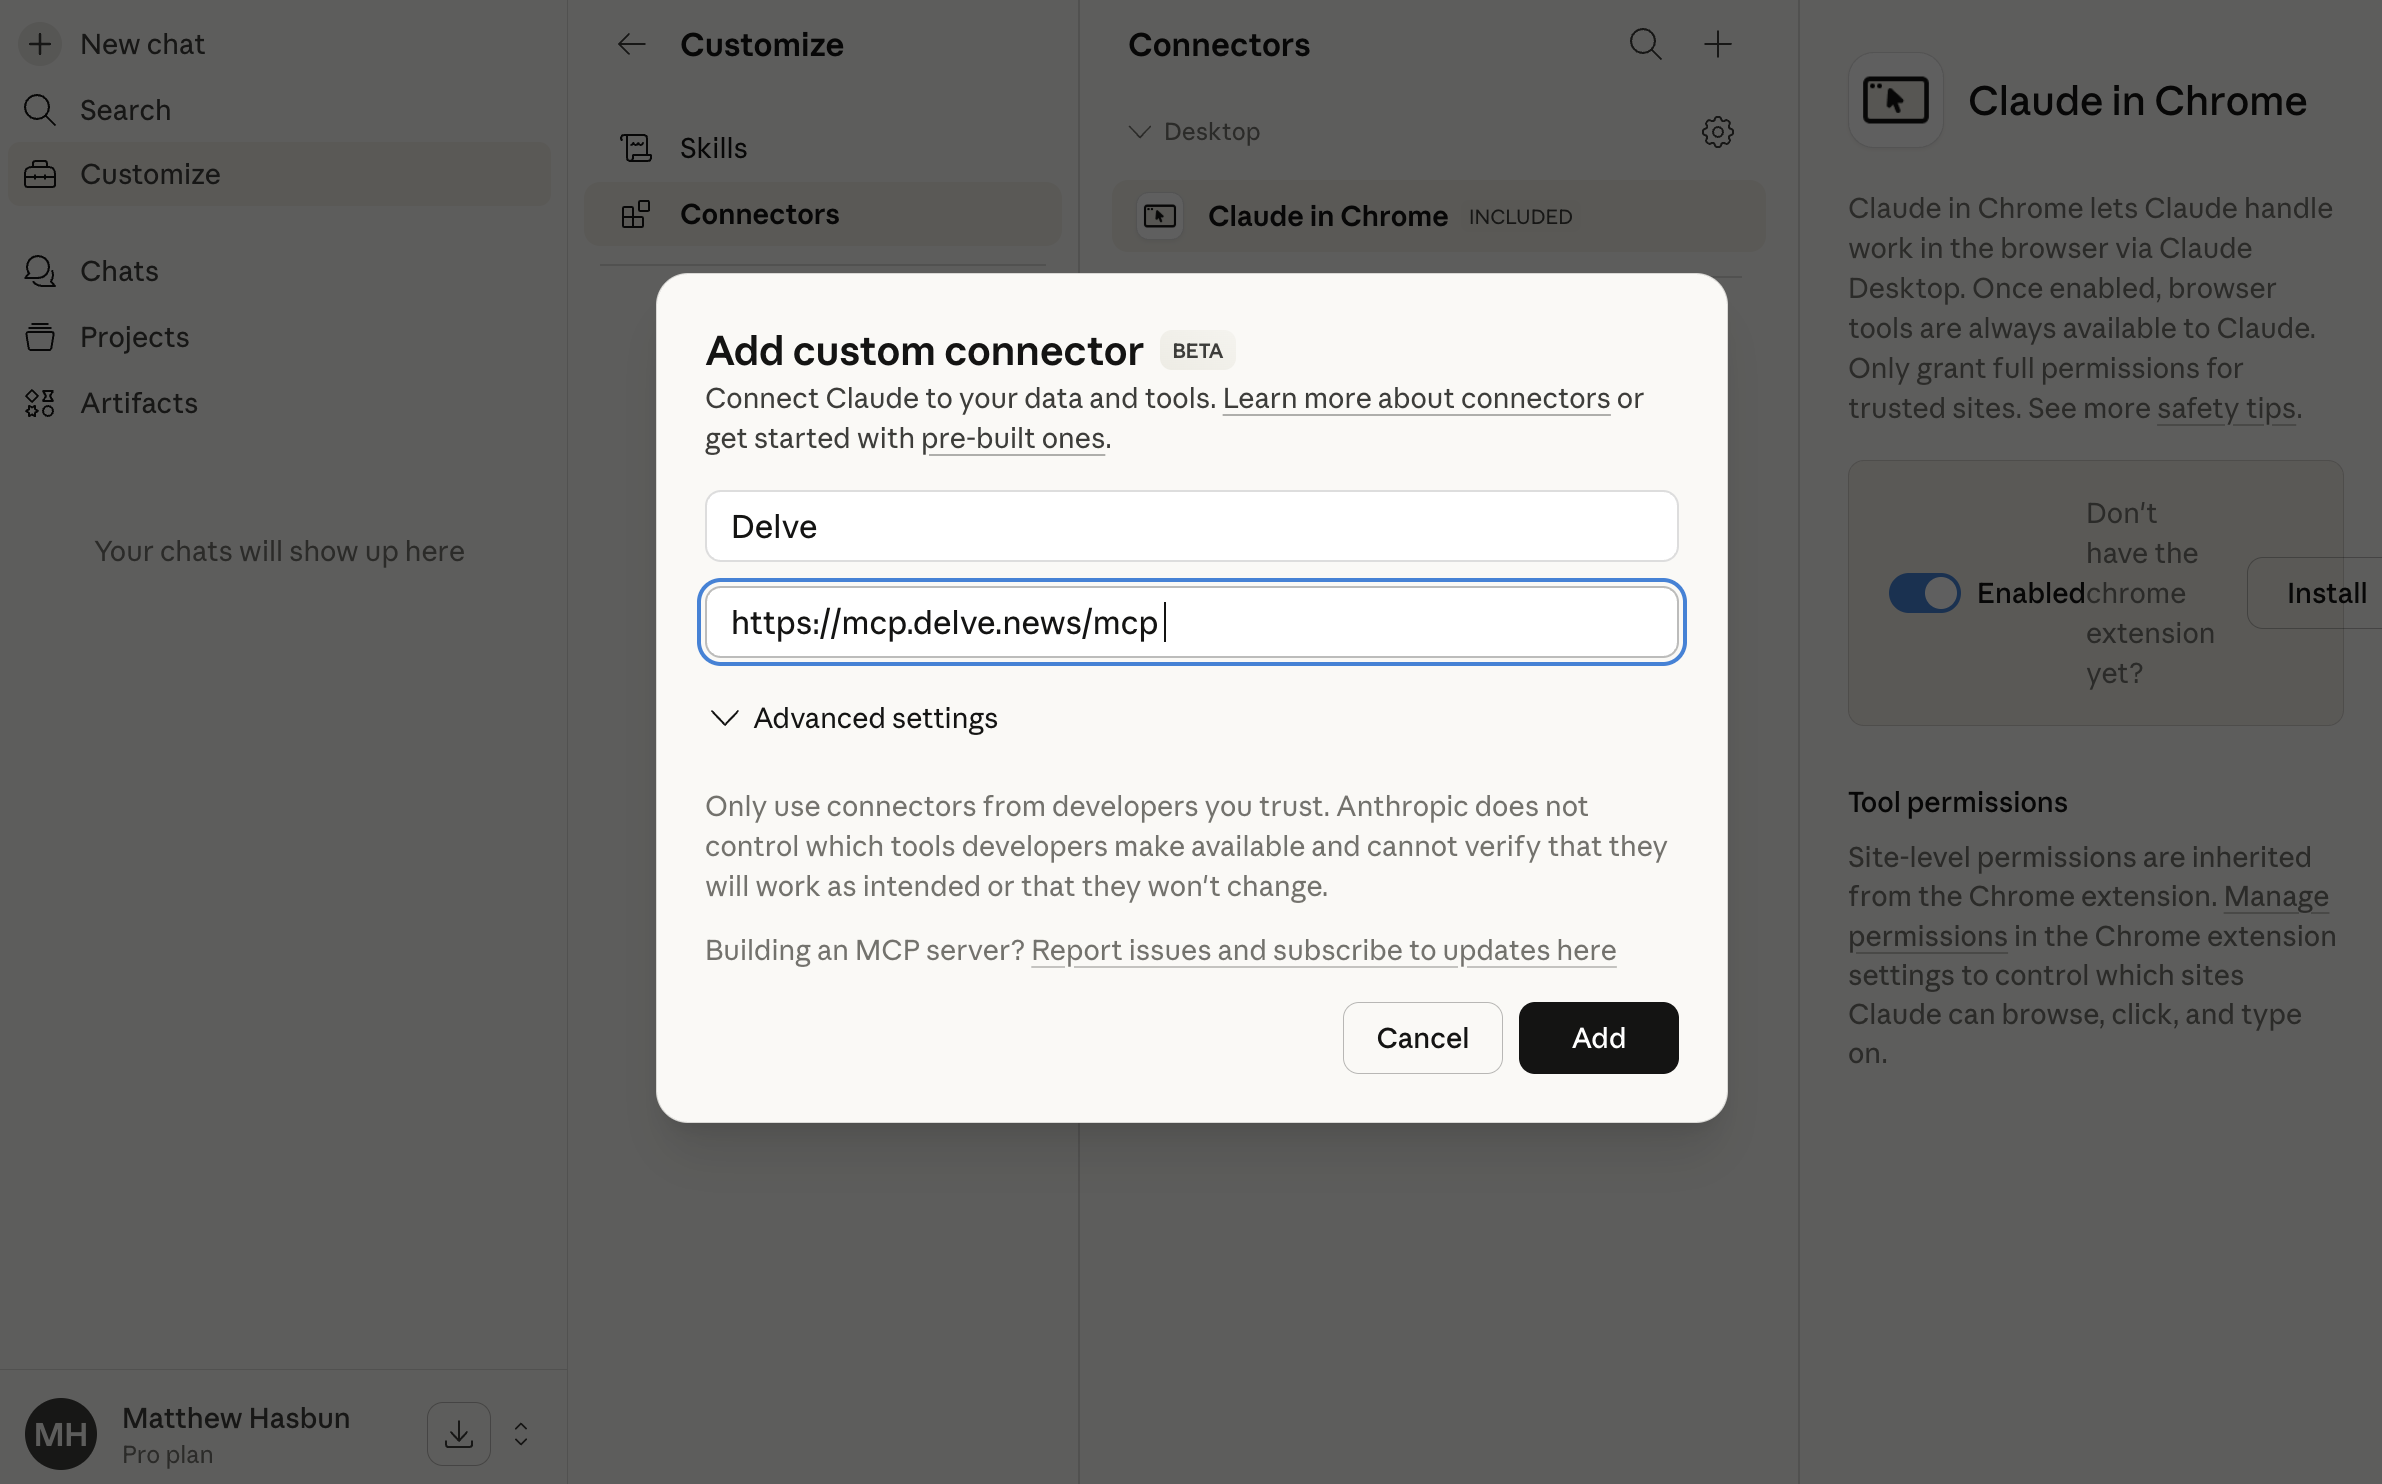Click the New chat plus icon
Viewport: 2382px width, 1484px height.
[40, 44]
